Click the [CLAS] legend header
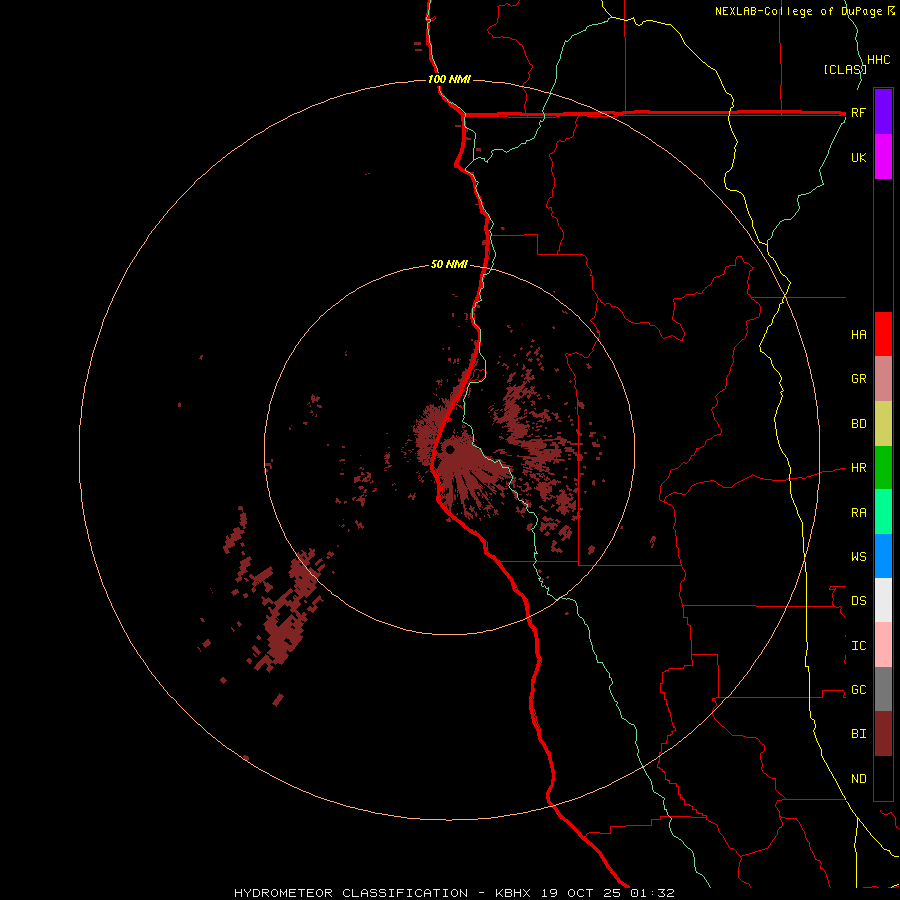 [x=845, y=69]
